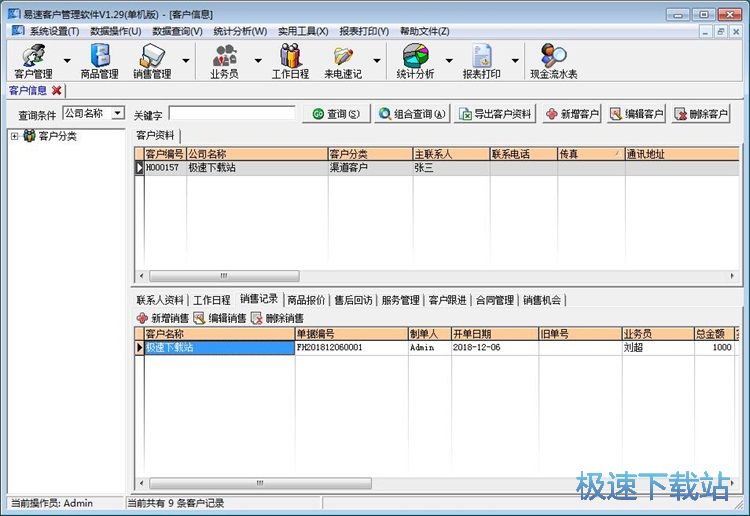The image size is (750, 516).
Task: Click the 总金额 column header
Action: [714, 334]
